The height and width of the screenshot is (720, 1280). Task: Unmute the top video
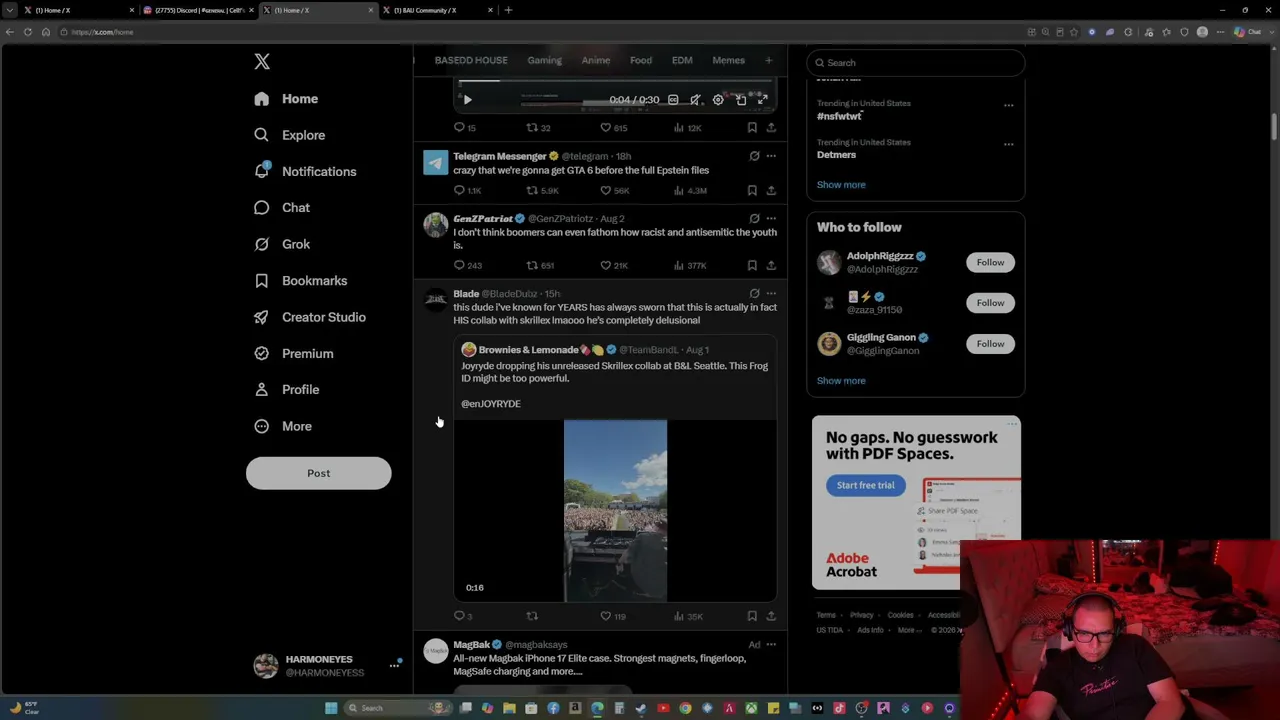pos(695,100)
